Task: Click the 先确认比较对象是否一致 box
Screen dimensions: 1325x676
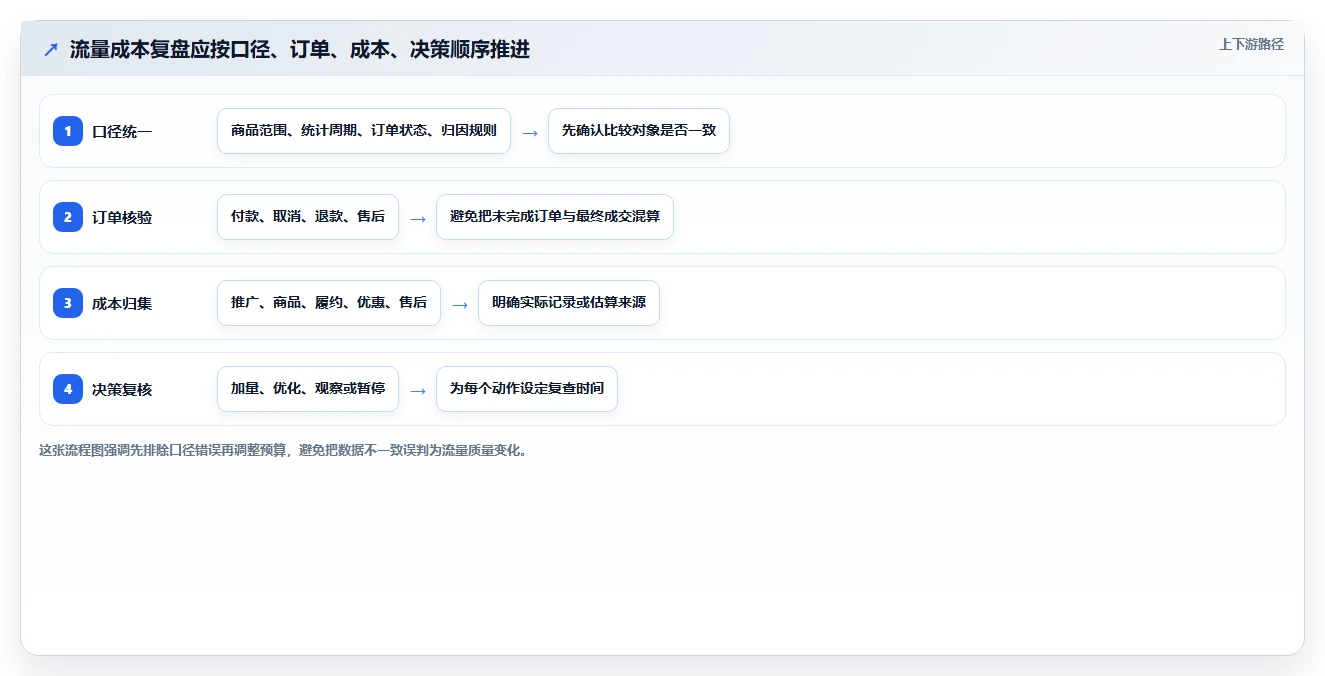Action: tap(639, 131)
